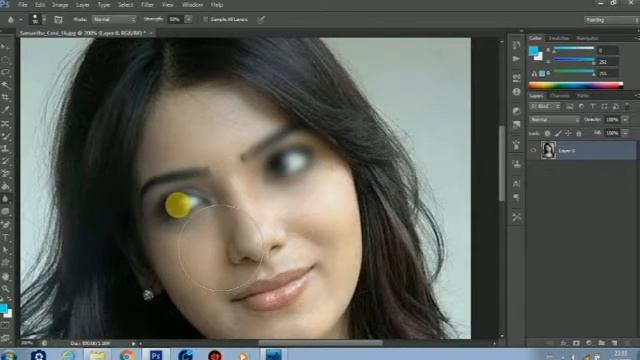Switch to the Swatches tab
The height and width of the screenshot is (360, 640).
559,38
